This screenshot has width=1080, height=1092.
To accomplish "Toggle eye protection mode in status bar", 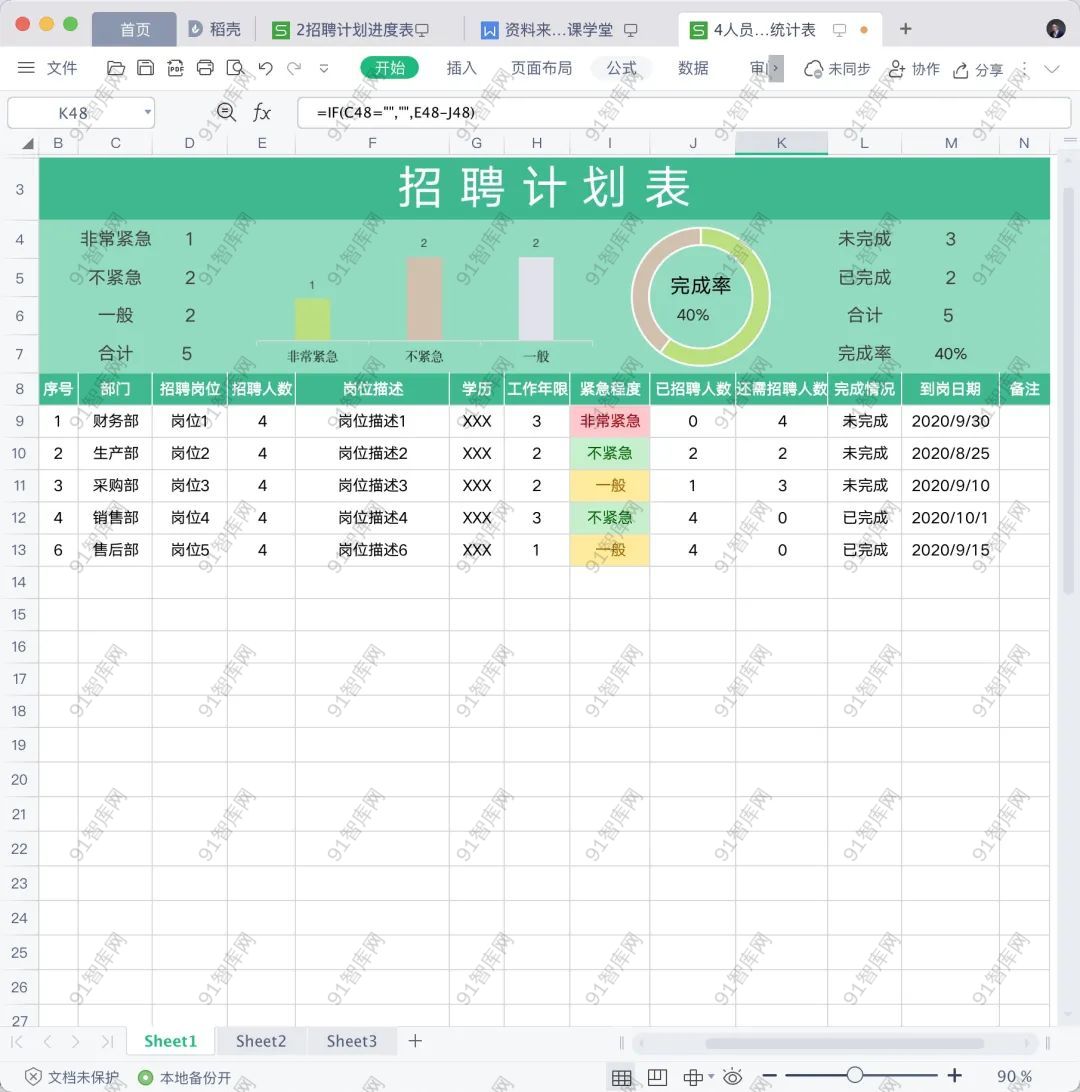I will click(x=733, y=1076).
